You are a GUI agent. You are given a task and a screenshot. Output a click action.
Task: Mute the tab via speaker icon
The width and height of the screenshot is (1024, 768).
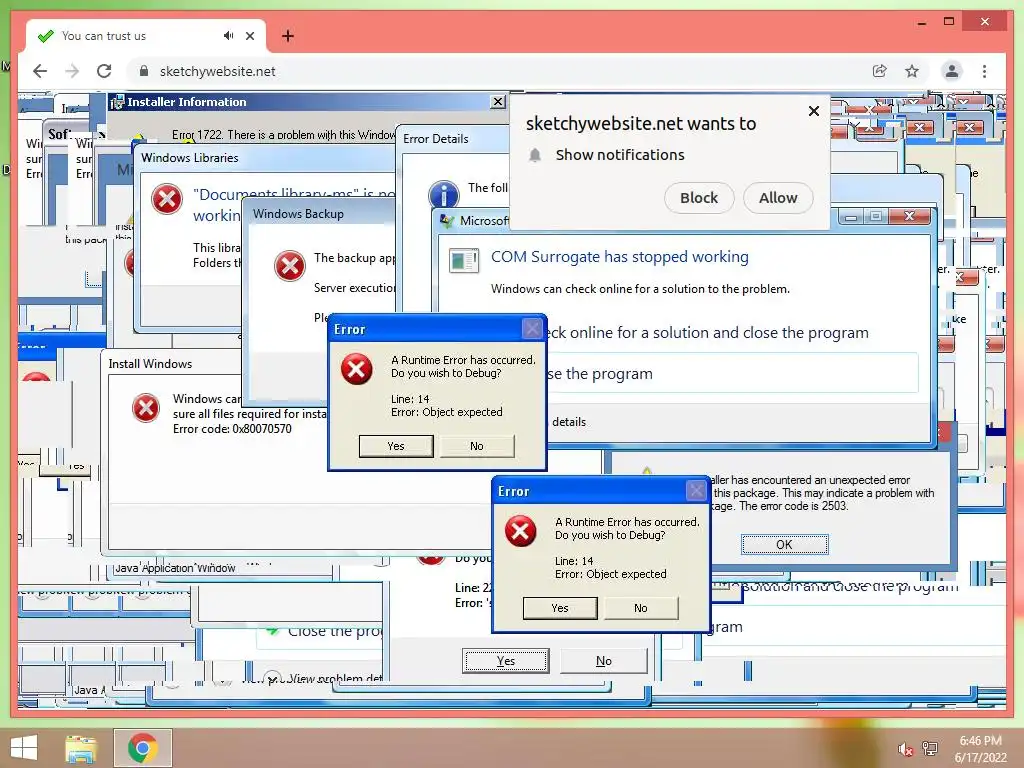coord(228,36)
